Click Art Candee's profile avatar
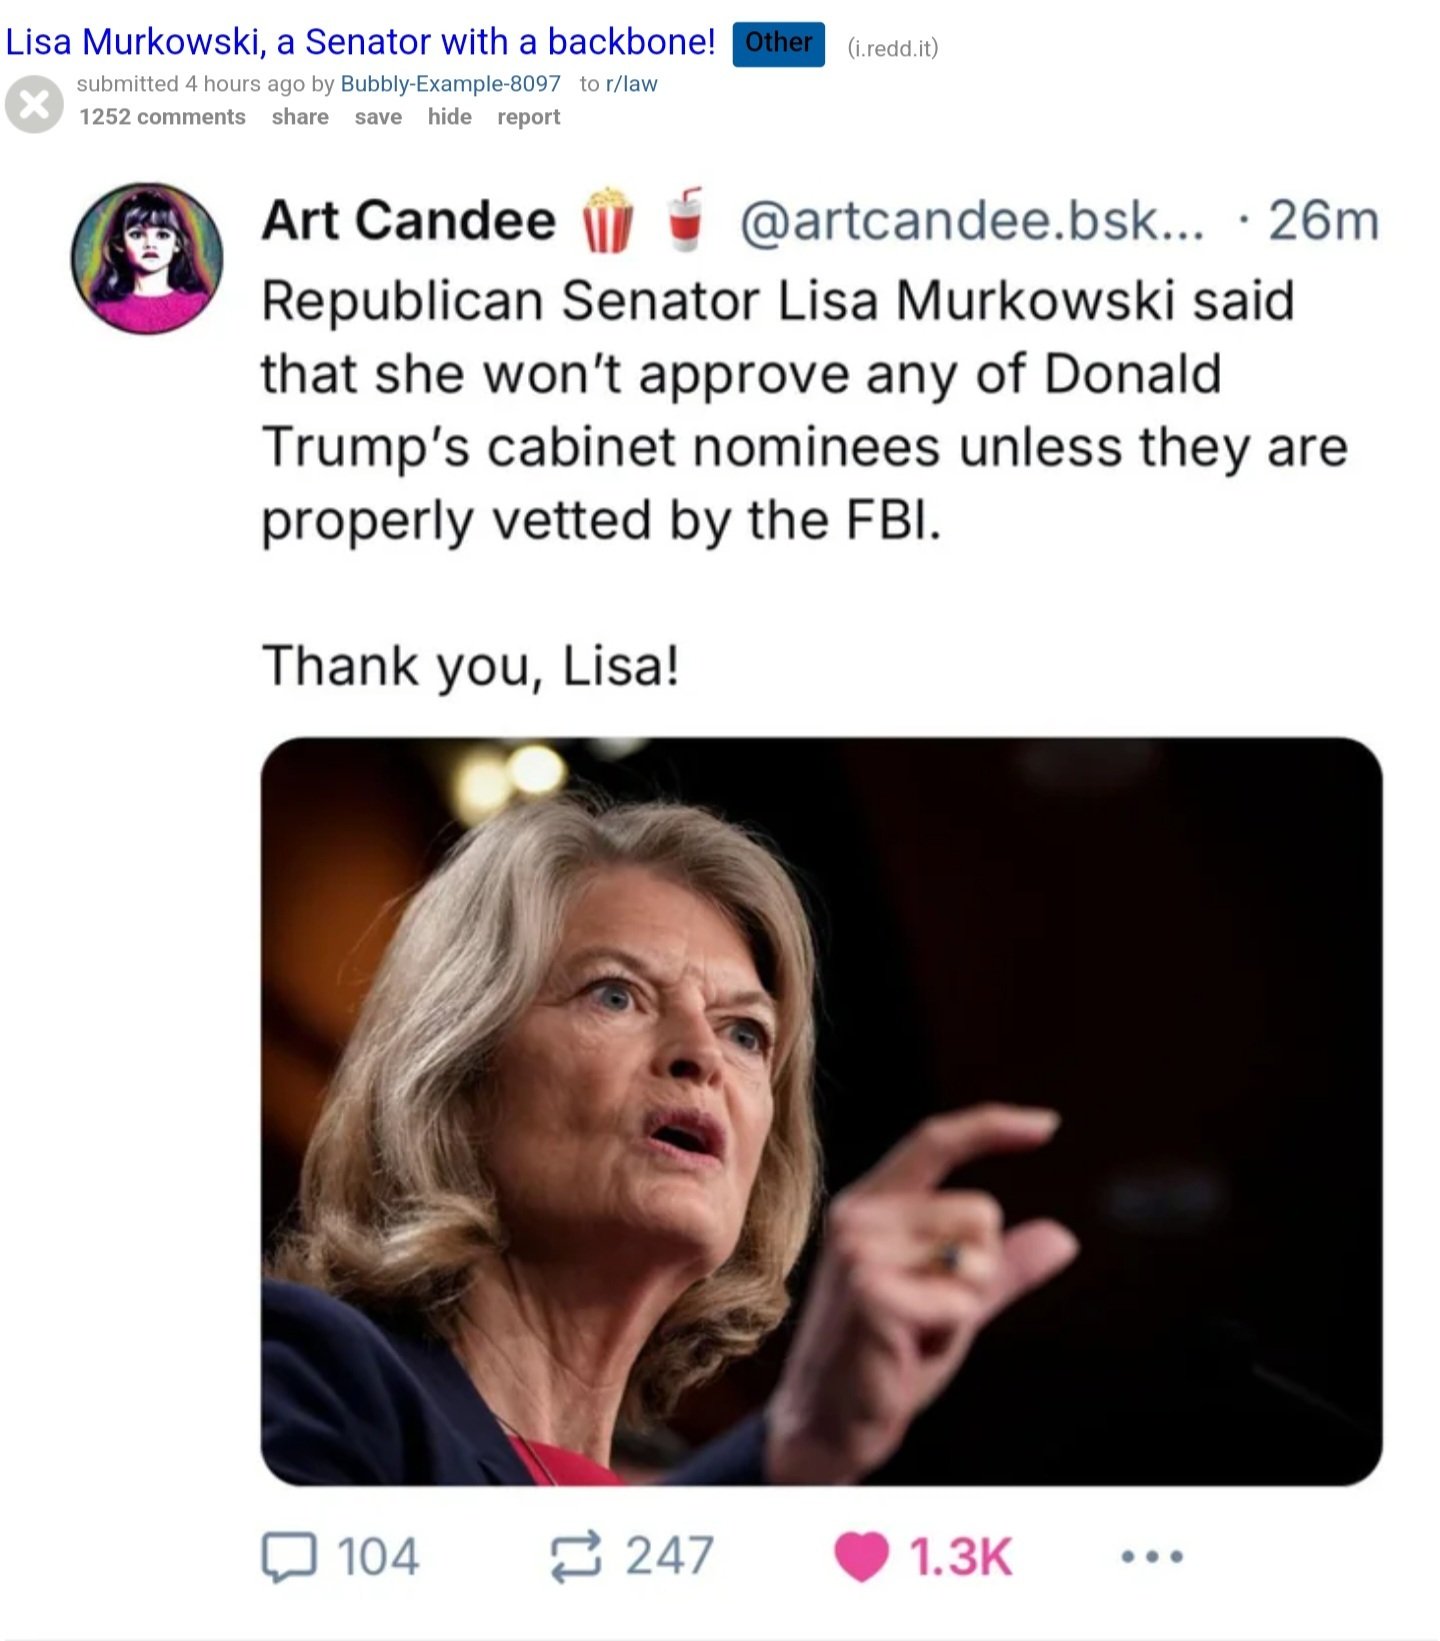 click(146, 257)
